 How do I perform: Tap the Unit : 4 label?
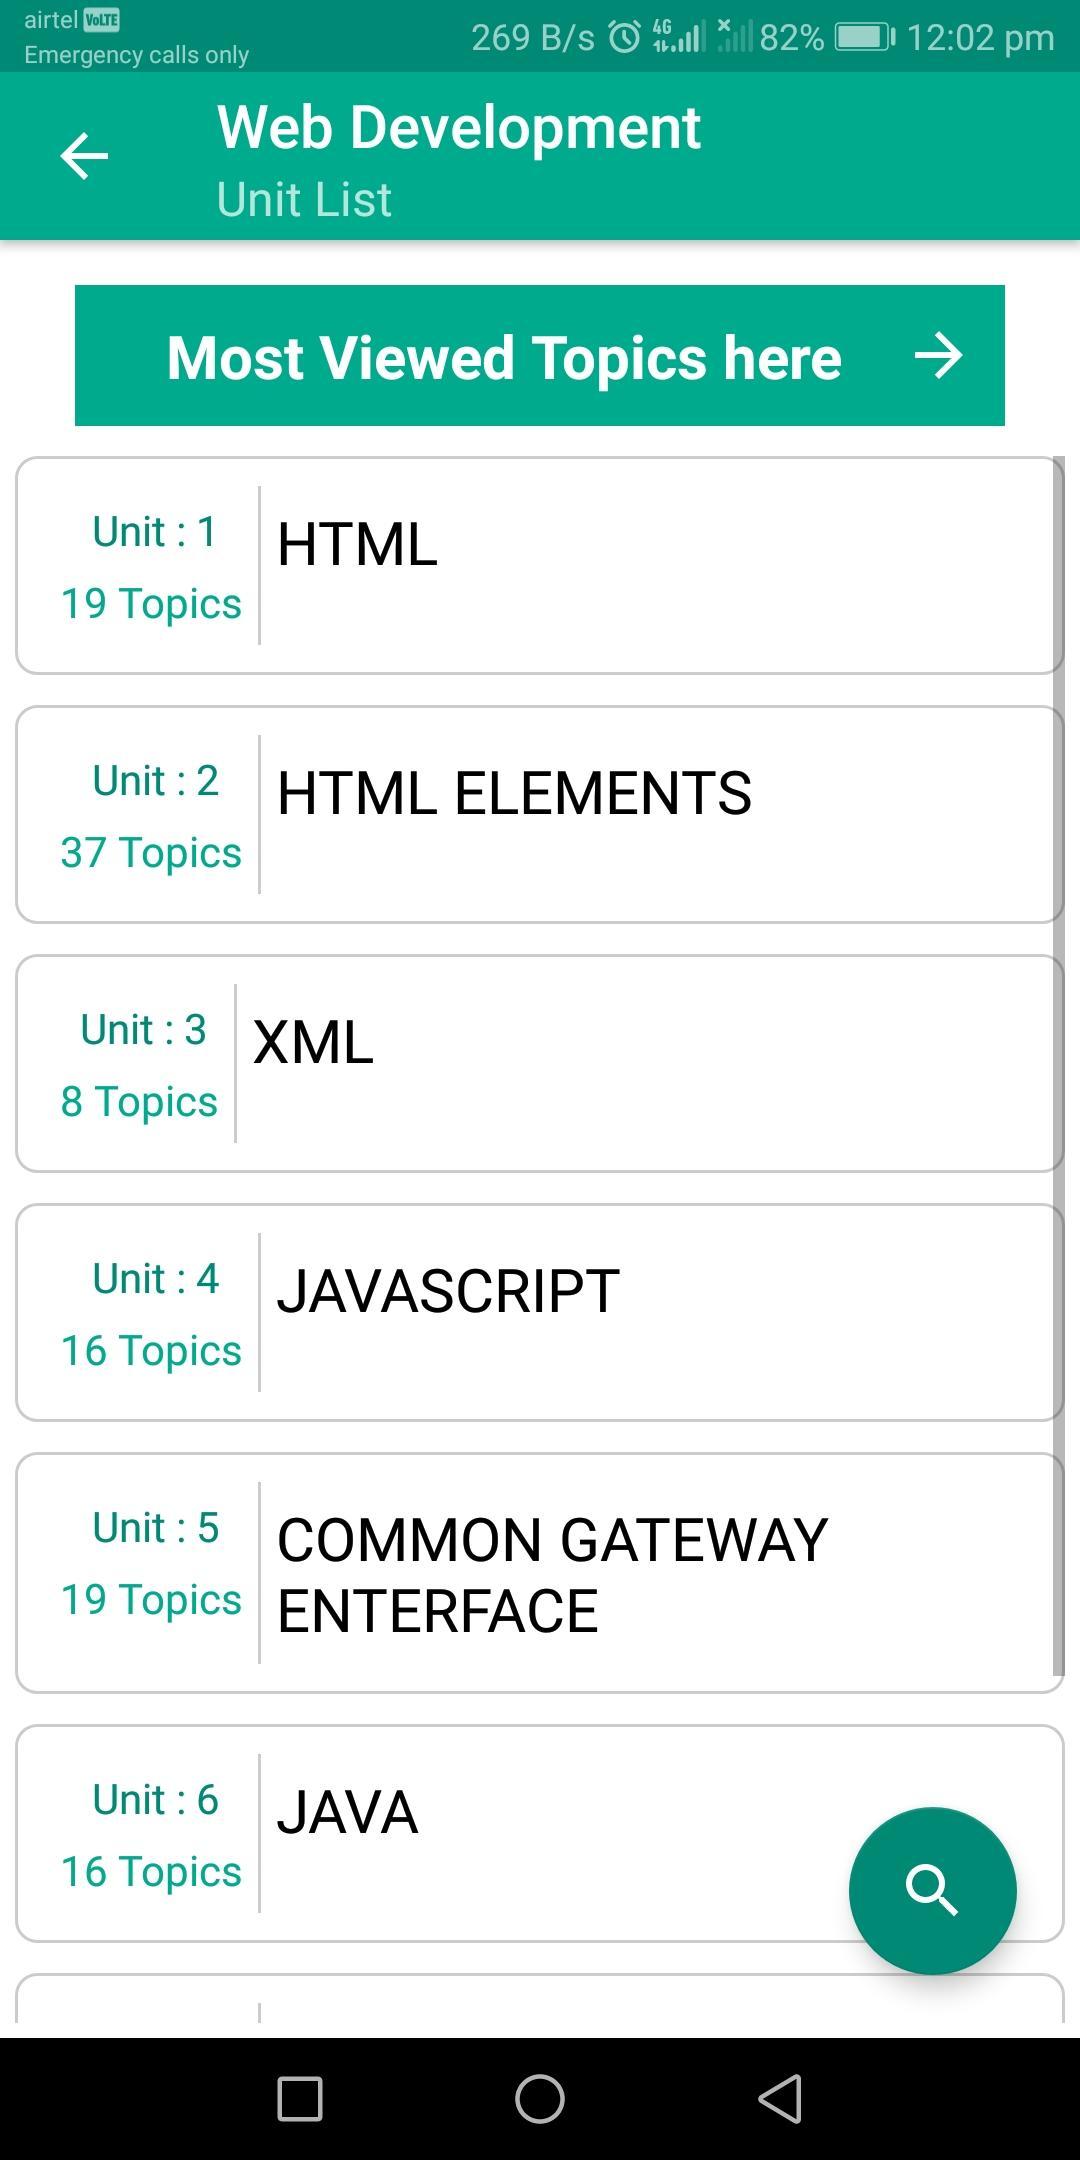(x=155, y=1278)
